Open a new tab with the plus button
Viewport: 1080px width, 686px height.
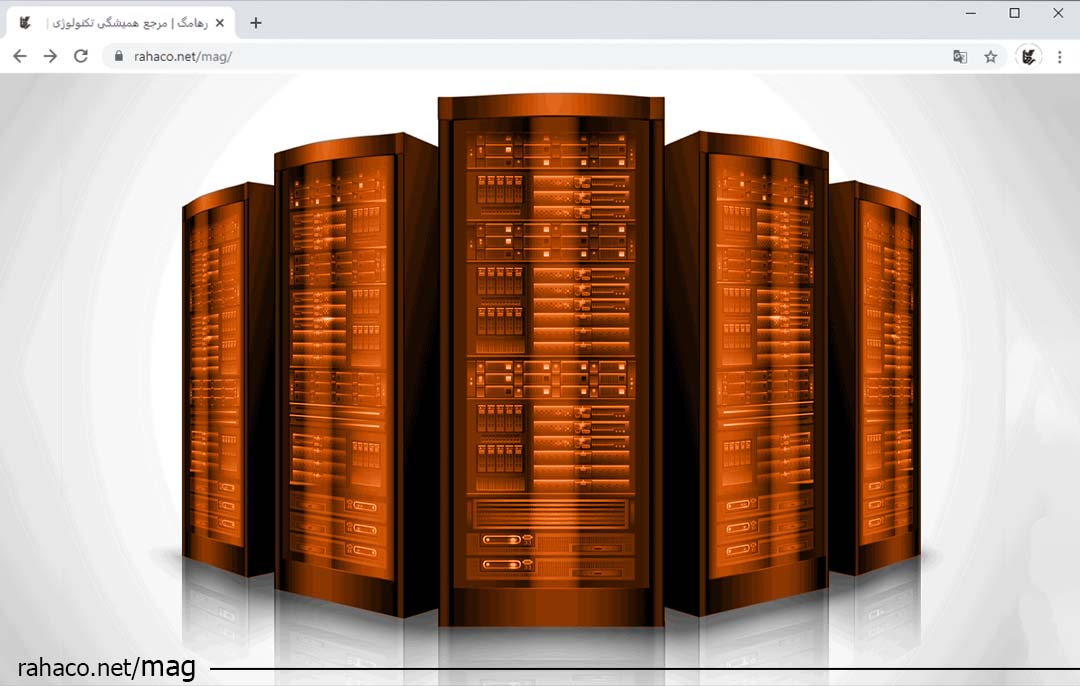click(256, 23)
